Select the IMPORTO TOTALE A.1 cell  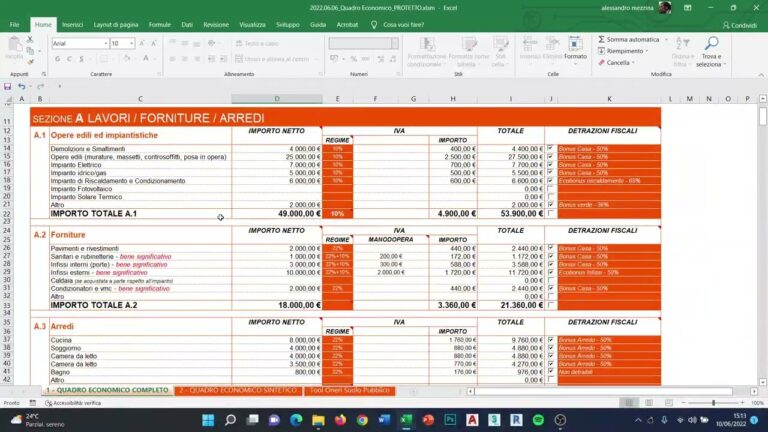pyautogui.click(x=141, y=214)
